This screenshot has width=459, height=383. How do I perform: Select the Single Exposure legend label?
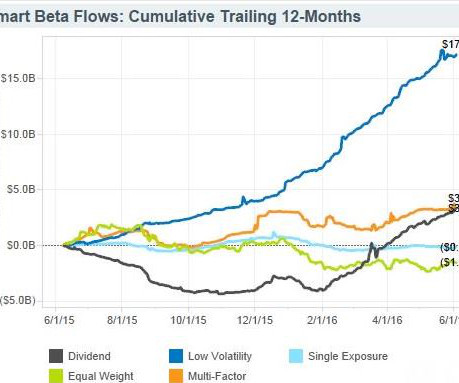348,356
